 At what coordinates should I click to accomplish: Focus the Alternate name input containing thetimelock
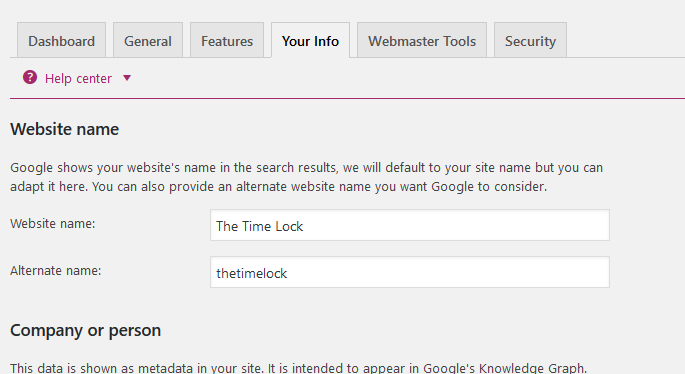point(410,272)
